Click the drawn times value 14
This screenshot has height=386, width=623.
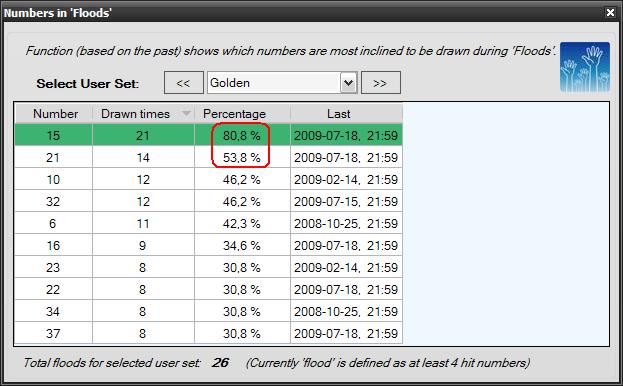[143, 158]
